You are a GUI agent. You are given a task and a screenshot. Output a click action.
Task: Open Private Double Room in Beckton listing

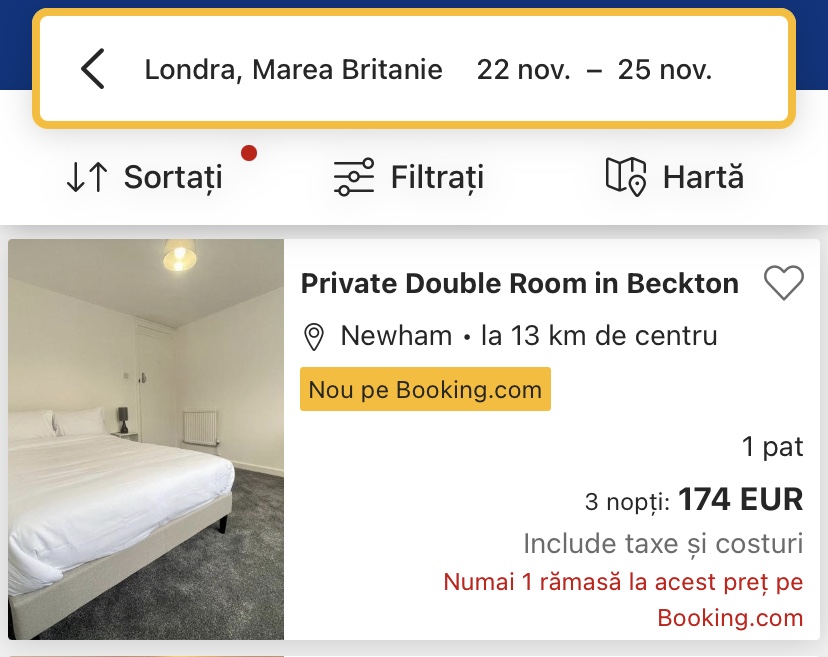[x=519, y=284]
